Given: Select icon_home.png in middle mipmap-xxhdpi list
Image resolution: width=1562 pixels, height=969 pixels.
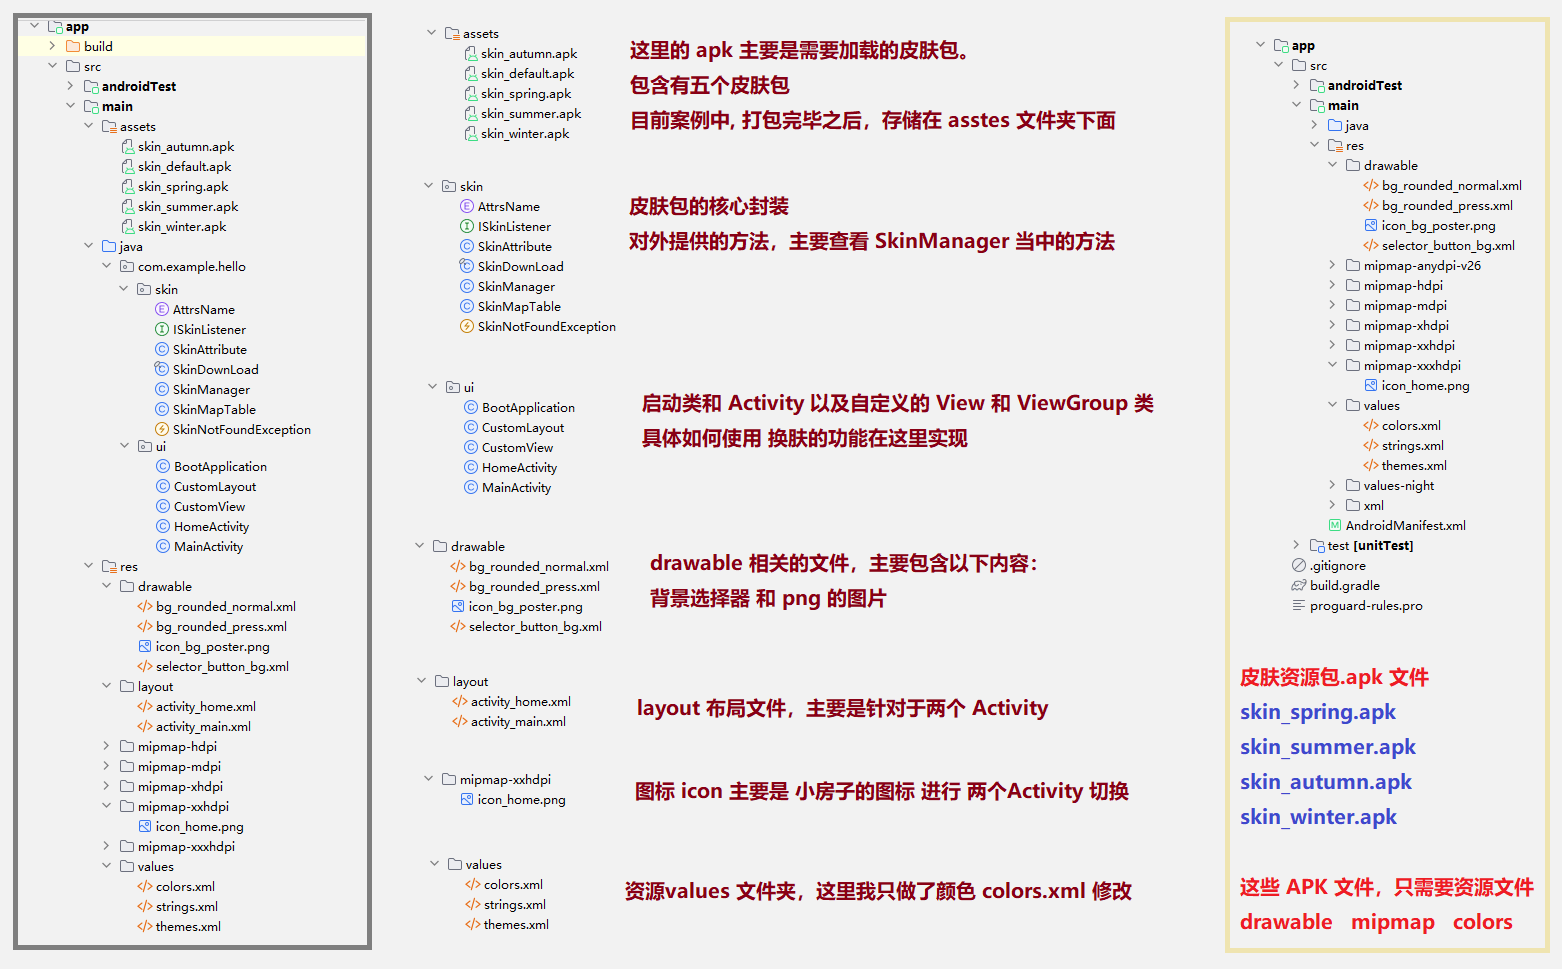Looking at the screenshot, I should tap(522, 799).
